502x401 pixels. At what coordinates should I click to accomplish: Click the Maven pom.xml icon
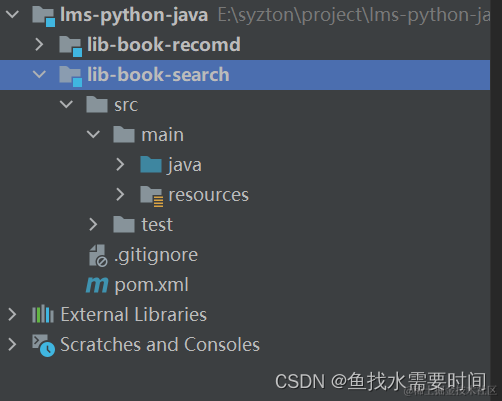tap(97, 285)
